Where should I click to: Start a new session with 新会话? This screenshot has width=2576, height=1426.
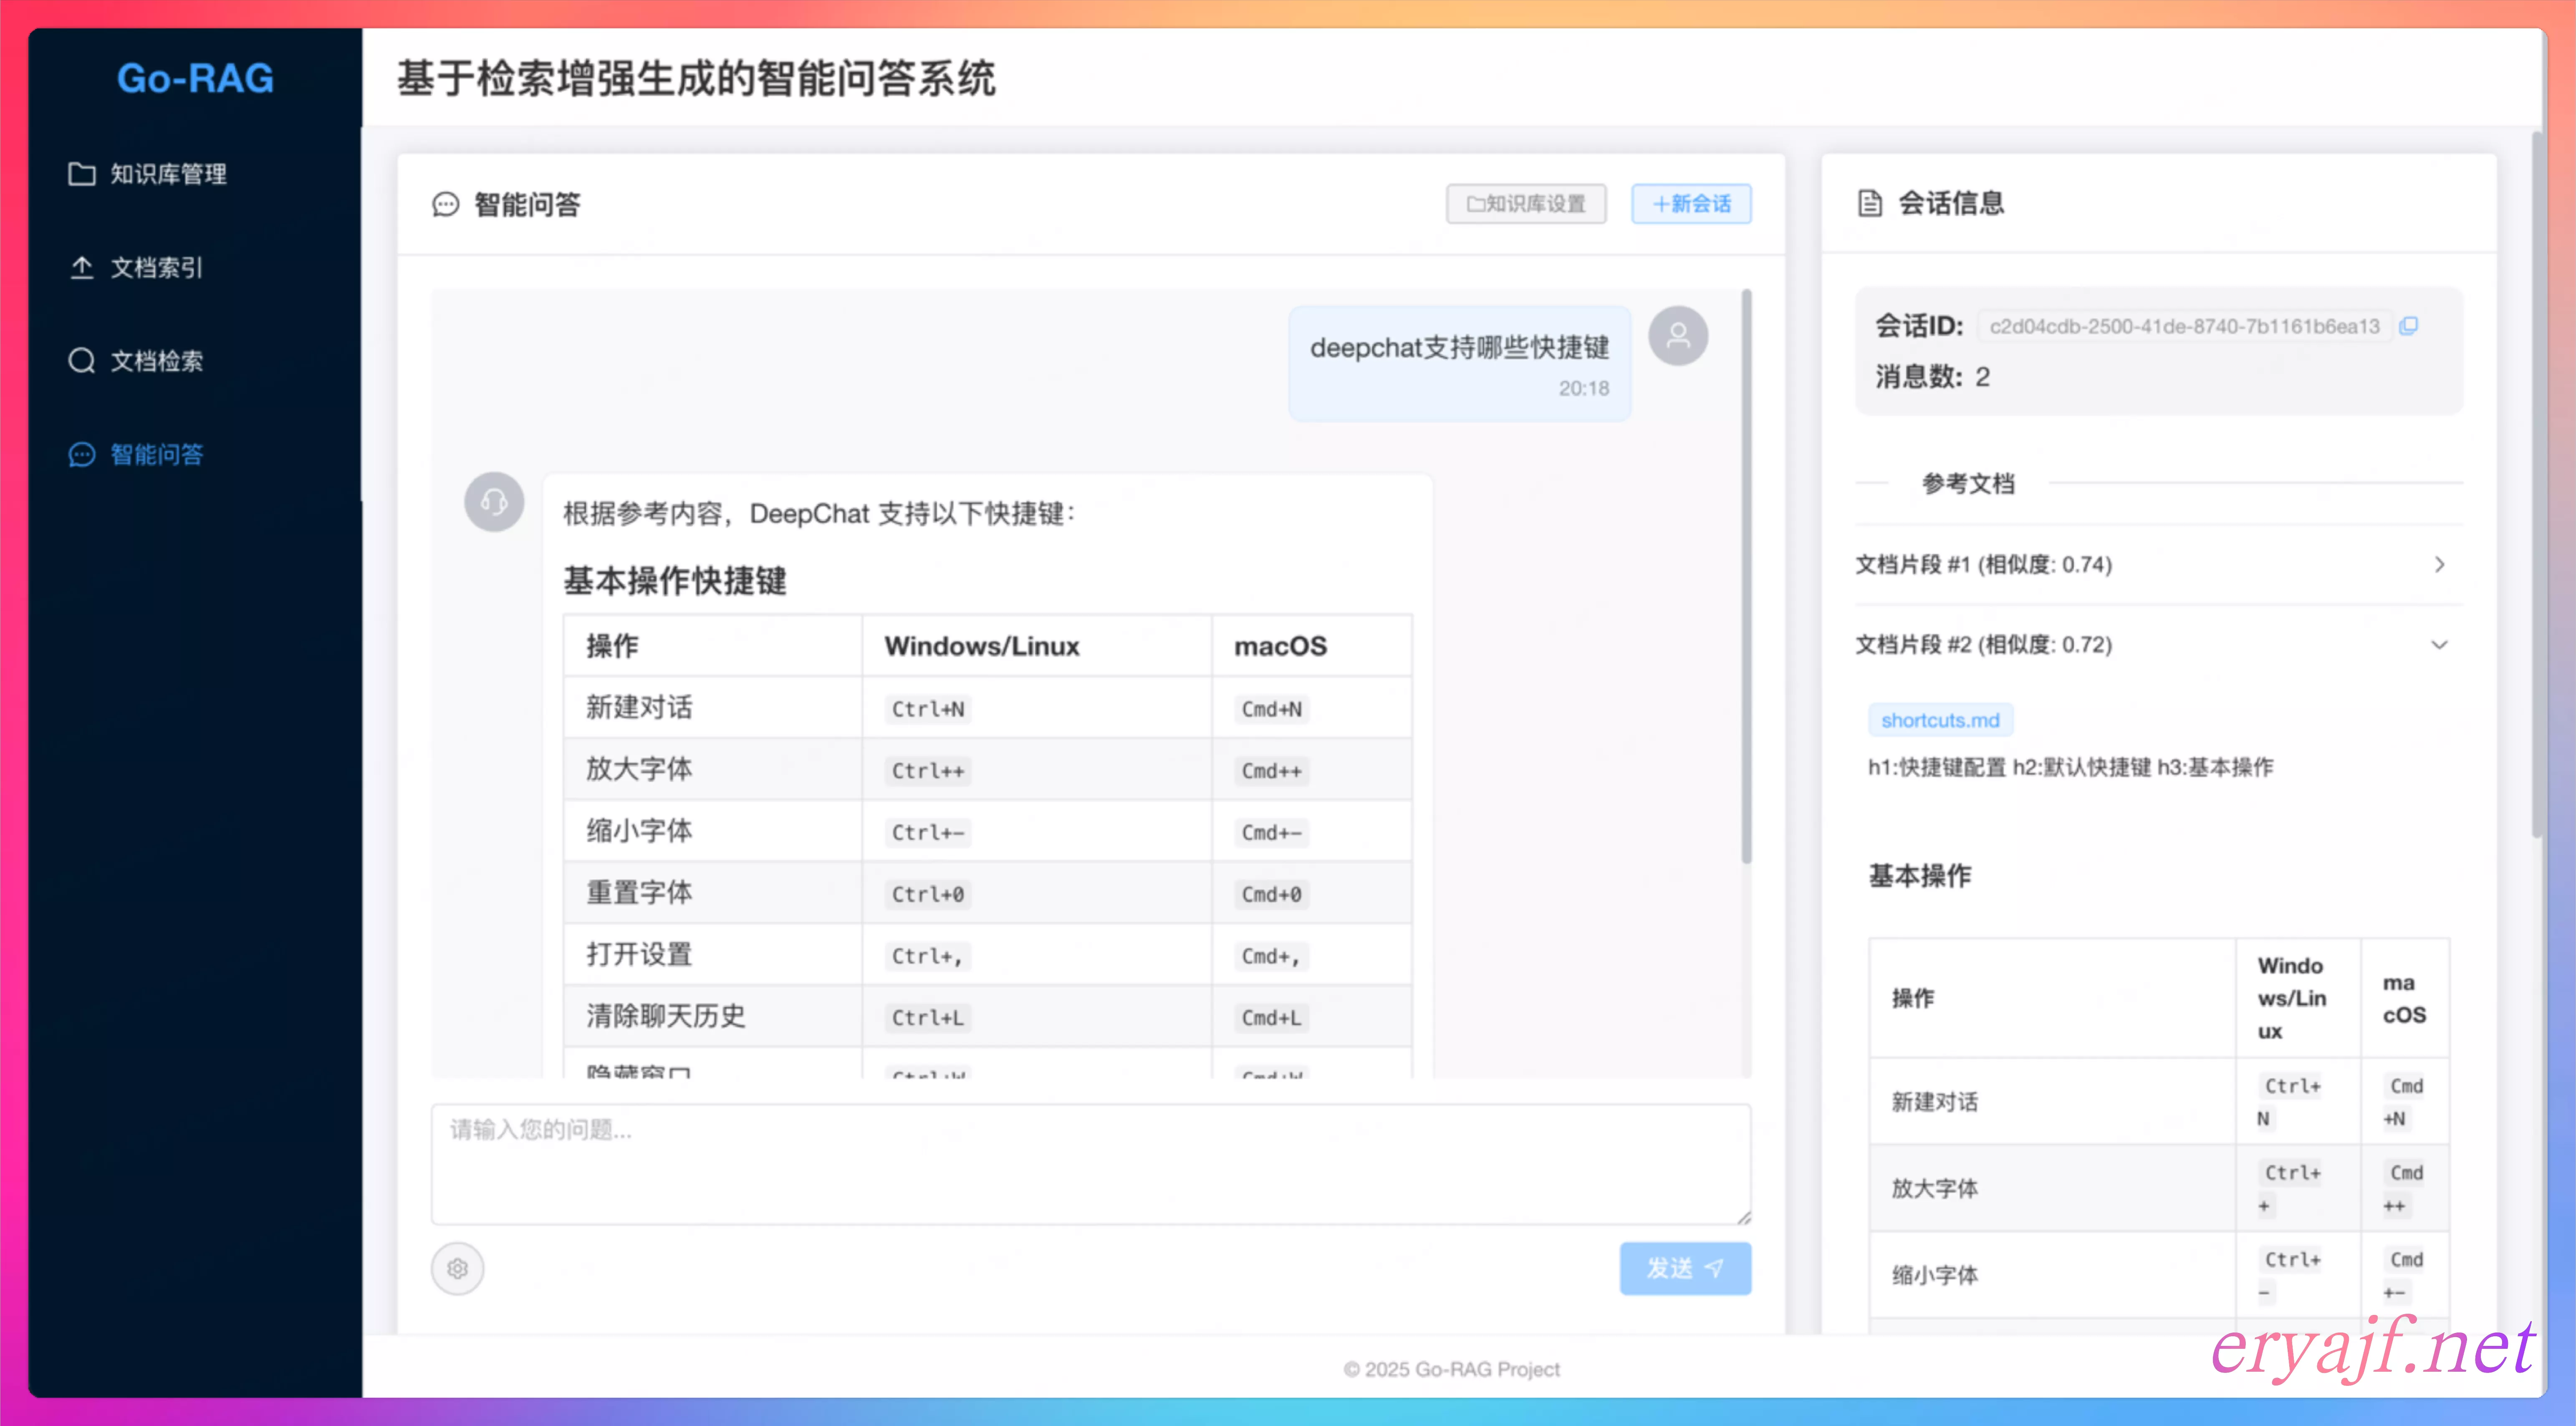(x=1691, y=204)
